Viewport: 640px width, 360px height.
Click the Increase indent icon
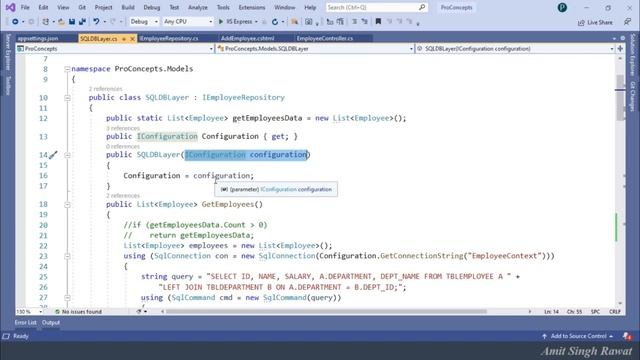pos(364,22)
